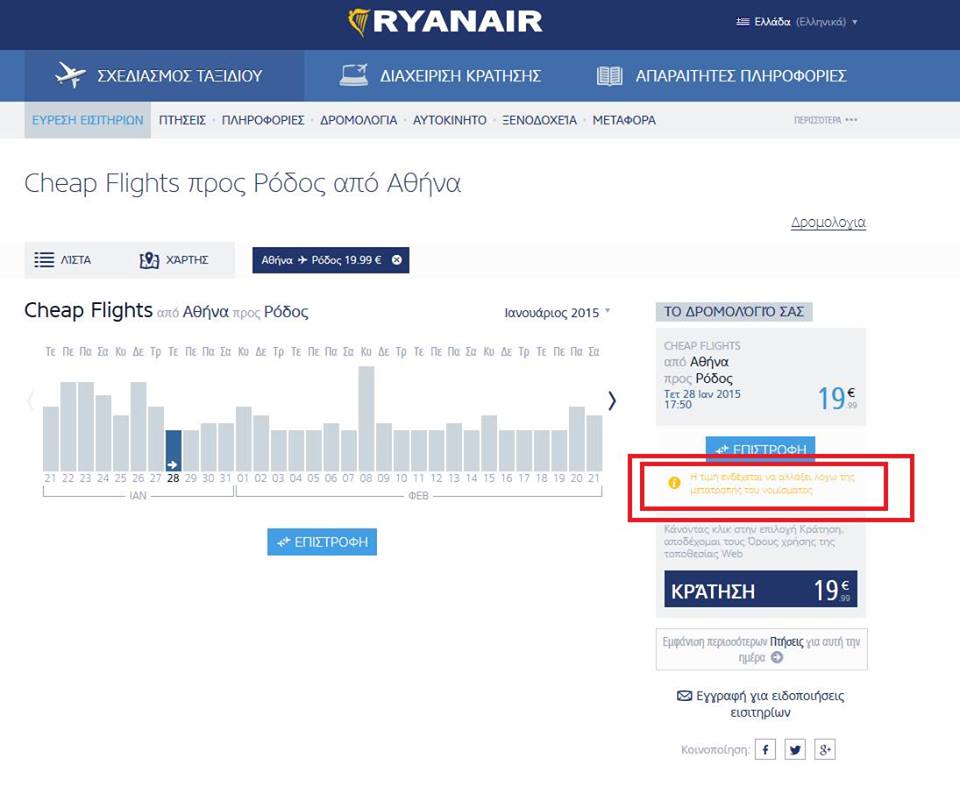
Task: Pick the fare bar for 23 January
Action: click(x=86, y=426)
